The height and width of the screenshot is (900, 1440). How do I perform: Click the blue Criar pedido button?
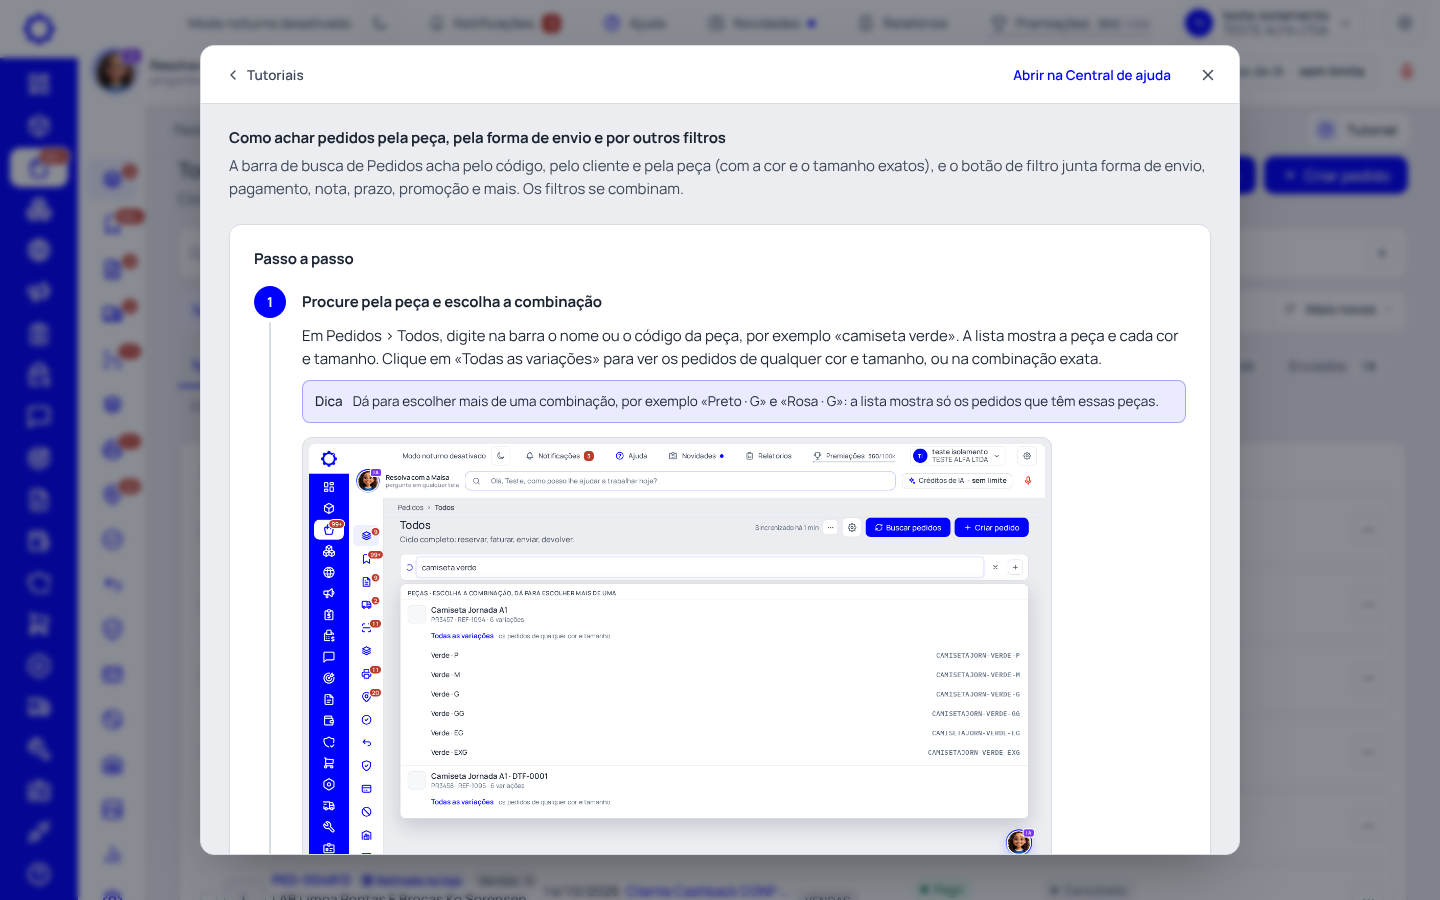(1336, 175)
